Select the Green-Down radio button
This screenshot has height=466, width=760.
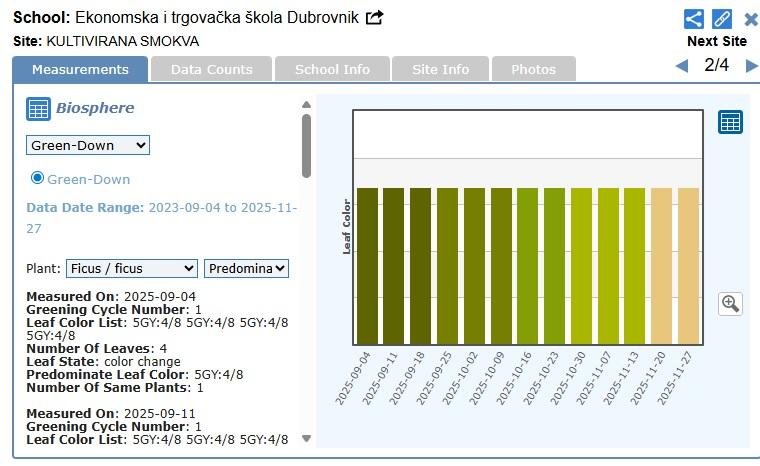tap(38, 178)
